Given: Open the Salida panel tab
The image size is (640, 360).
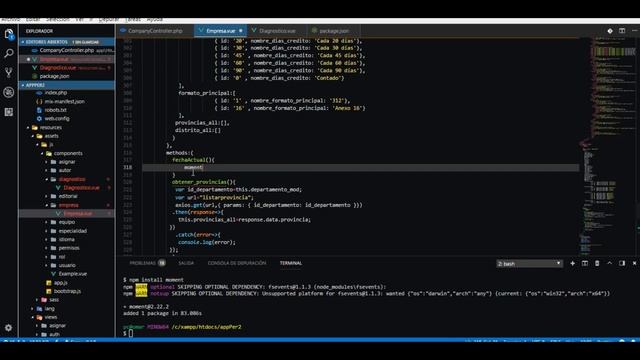Looking at the screenshot, I should tap(186, 263).
